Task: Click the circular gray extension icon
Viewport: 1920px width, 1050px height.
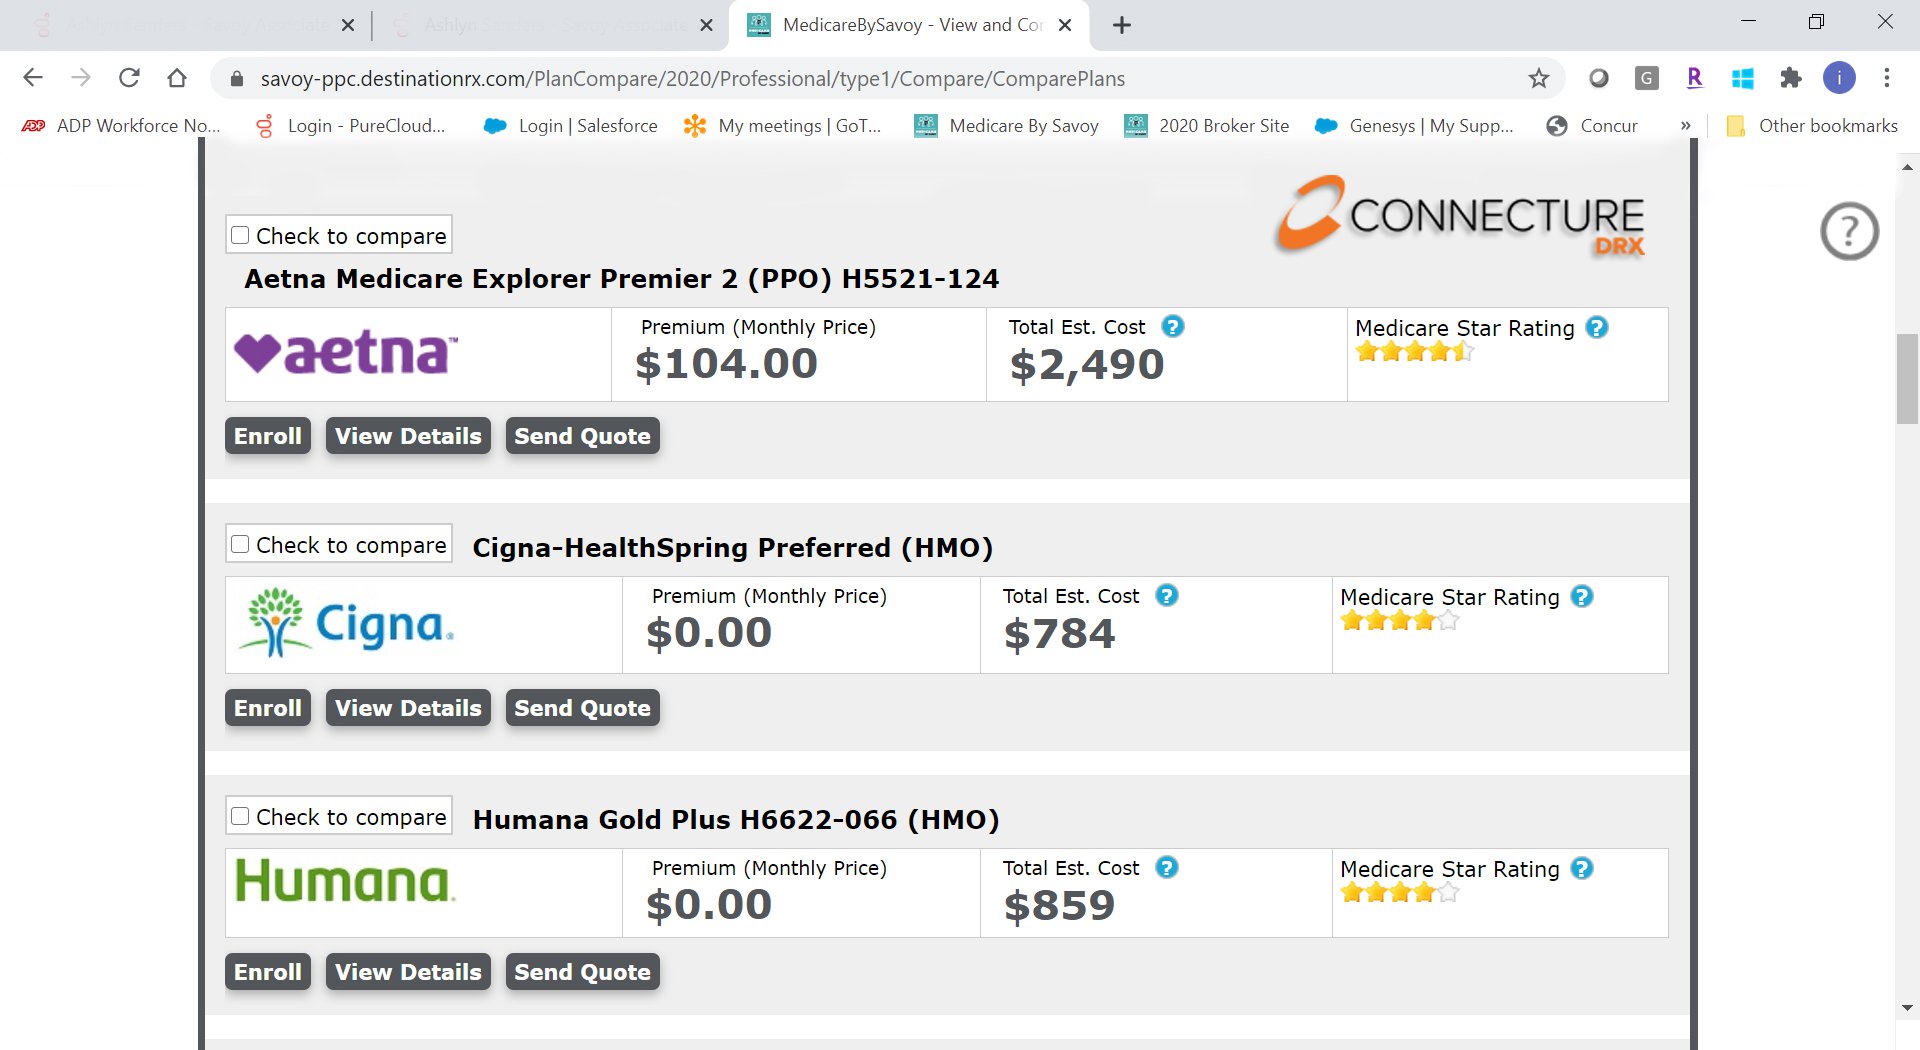Action: [x=1598, y=78]
